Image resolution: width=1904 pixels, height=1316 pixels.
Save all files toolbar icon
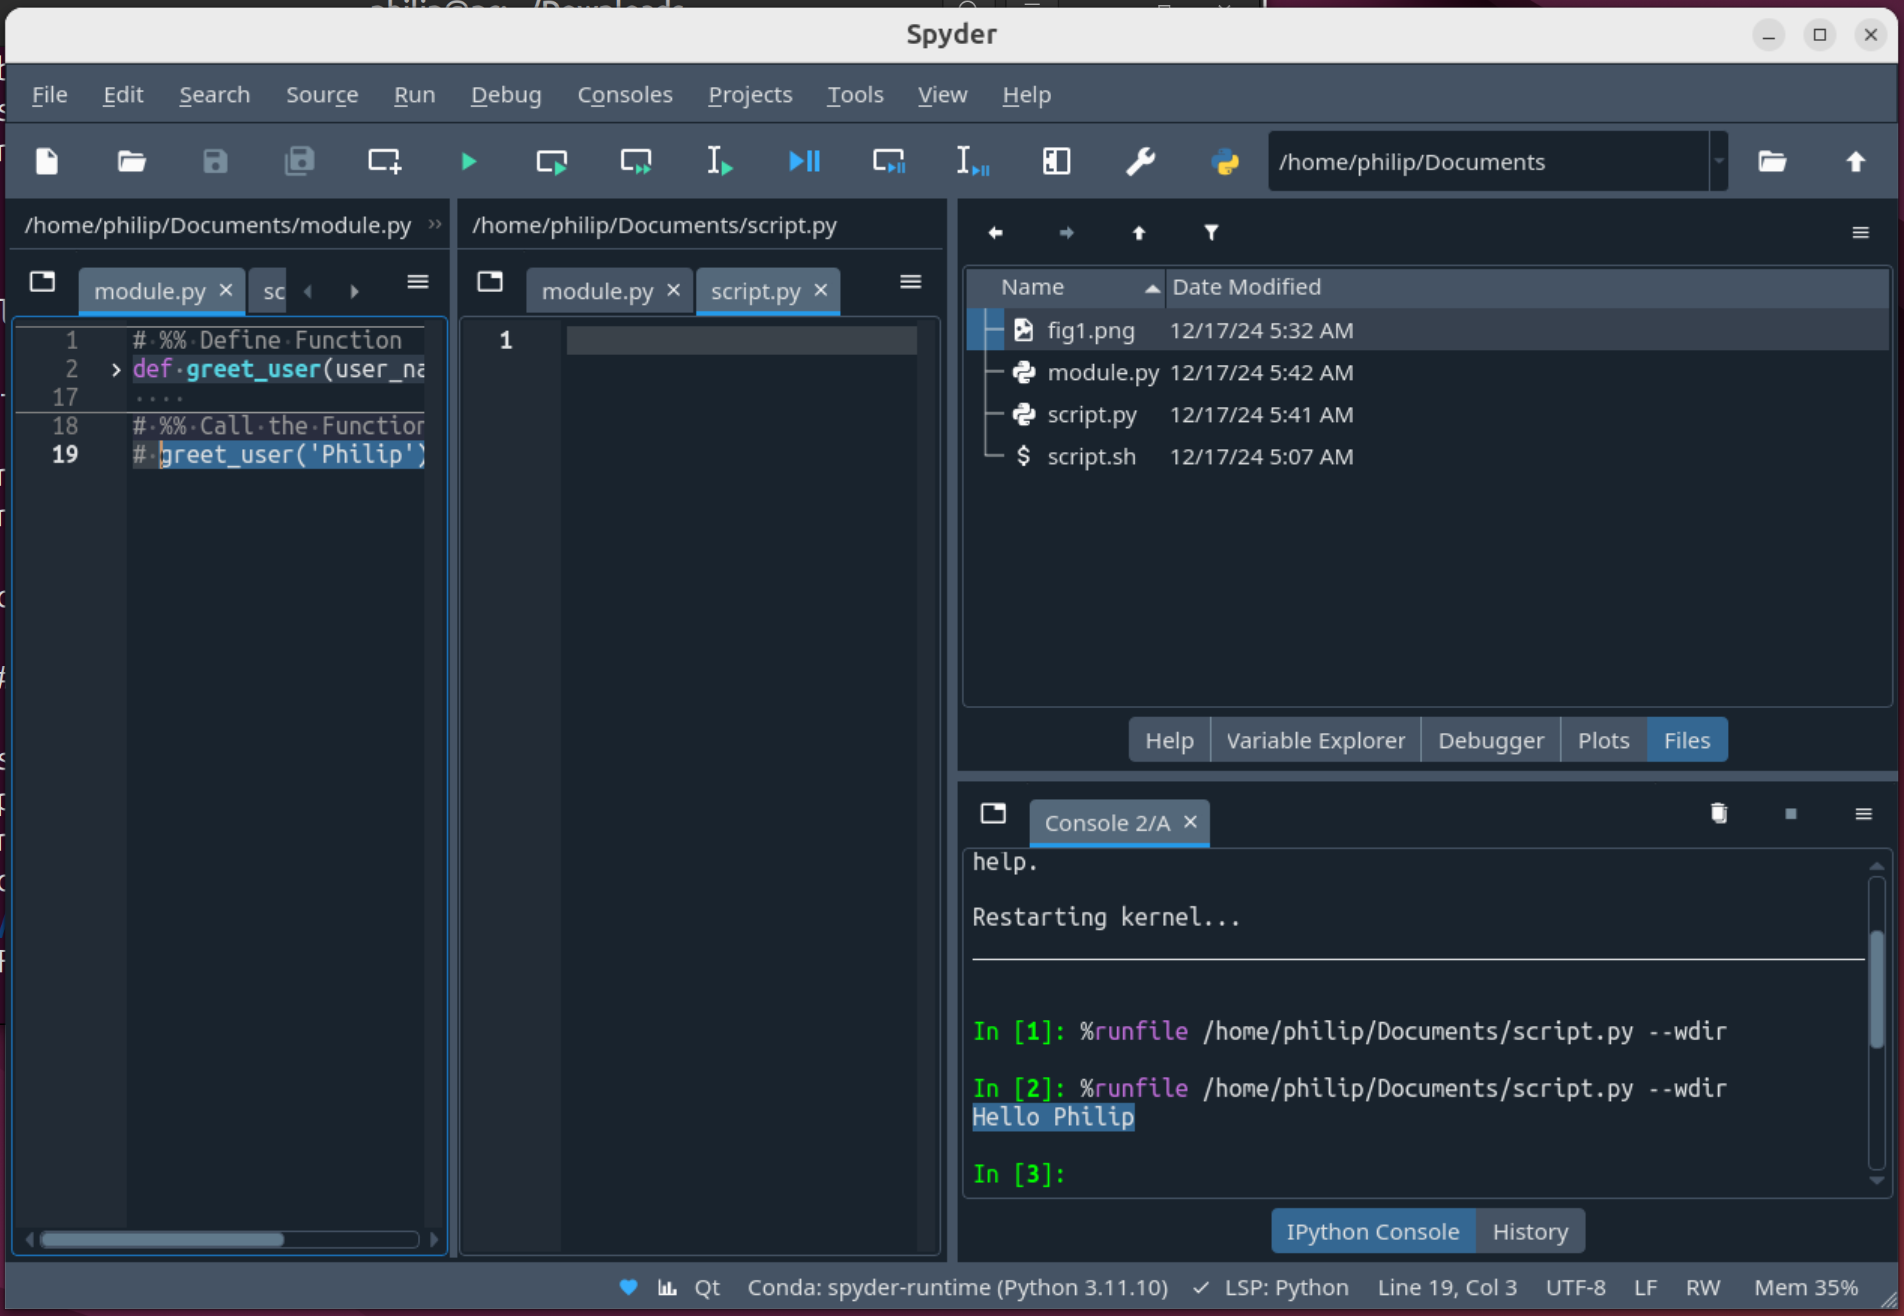coord(299,161)
